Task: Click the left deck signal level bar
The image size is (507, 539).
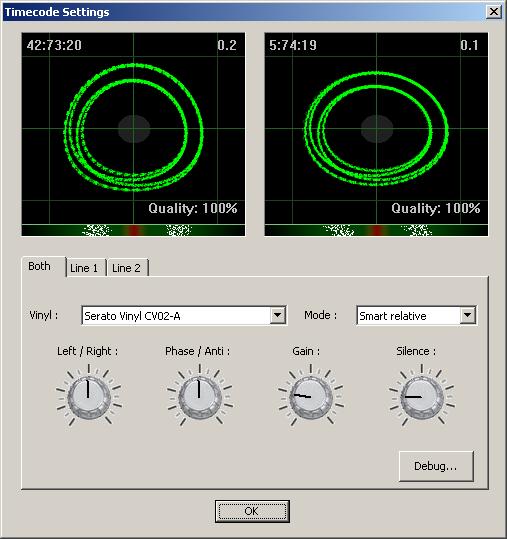Action: click(133, 230)
